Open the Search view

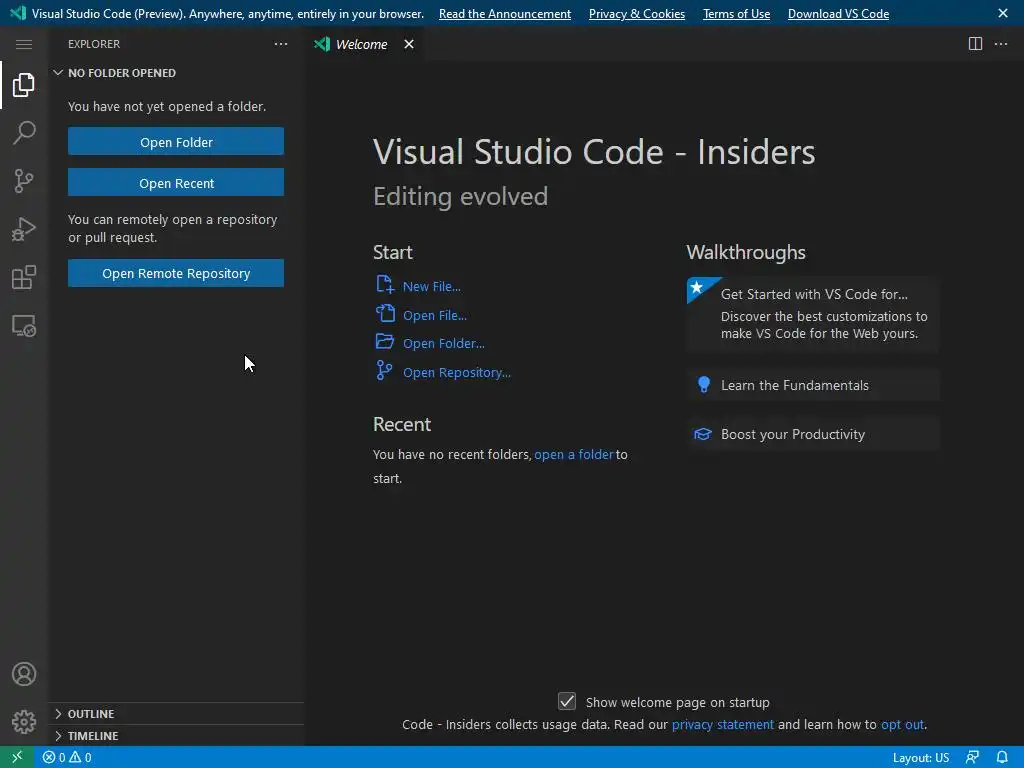[24, 133]
